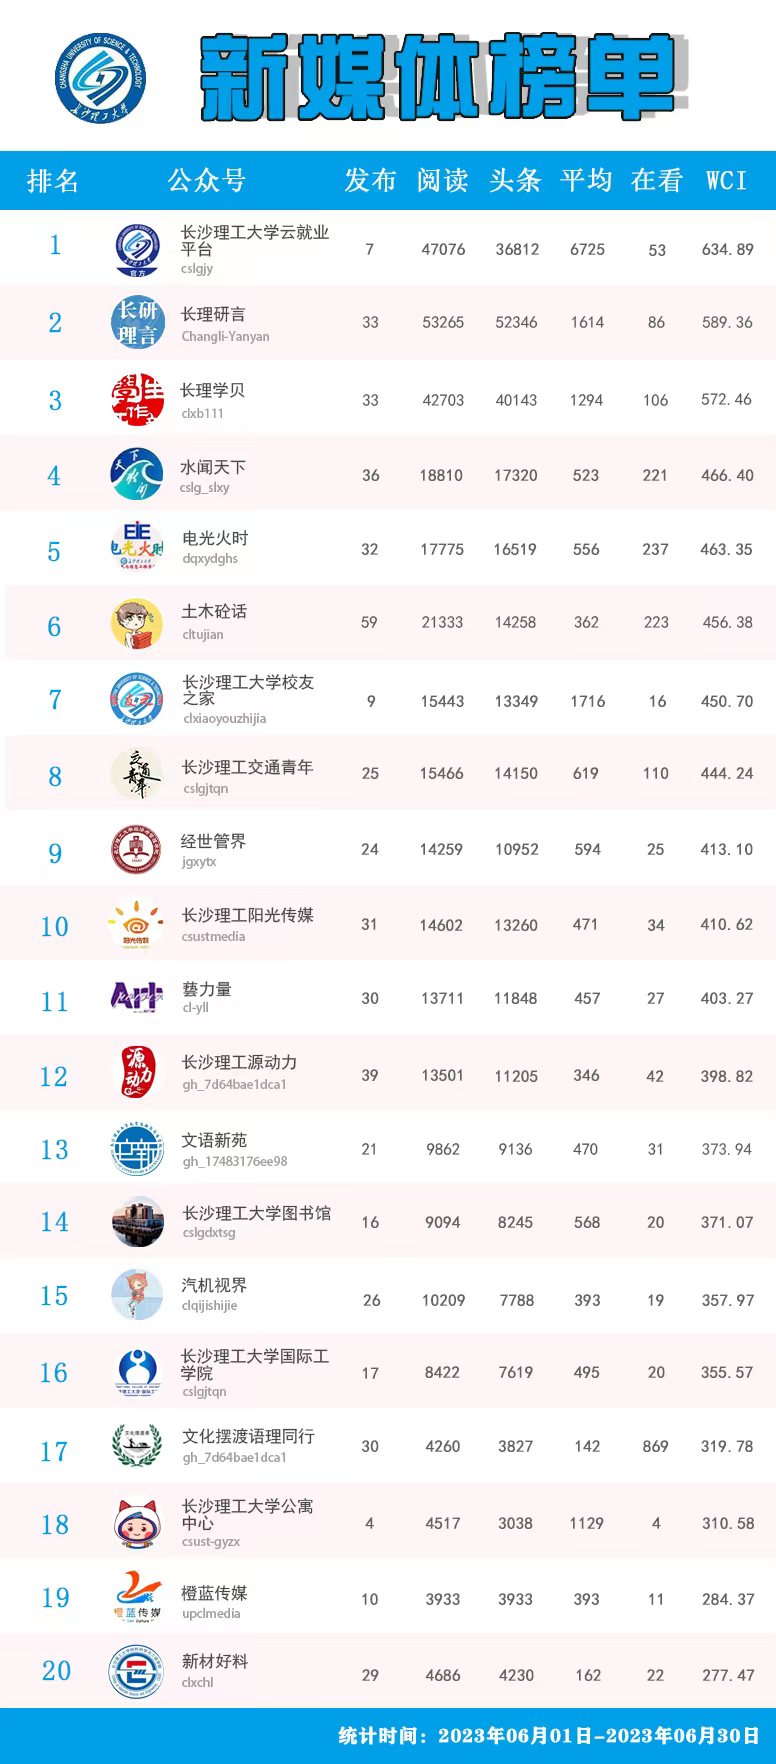Click the 公众号 column header
The height and width of the screenshot is (1764, 776).
click(207, 181)
